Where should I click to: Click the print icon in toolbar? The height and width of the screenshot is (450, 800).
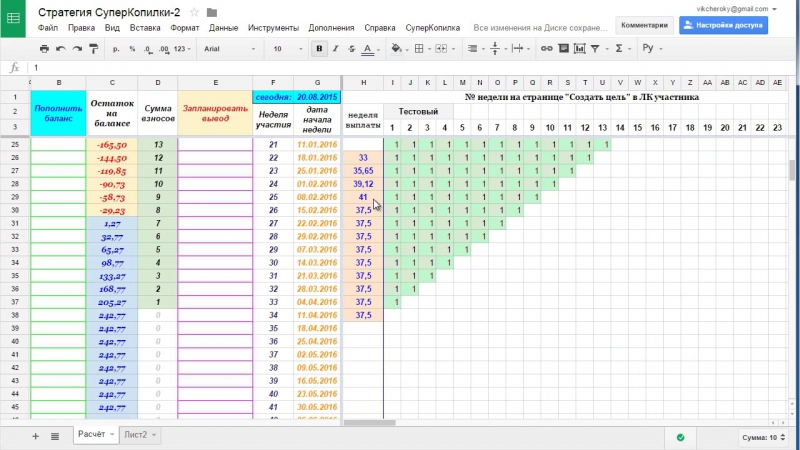tap(44, 48)
